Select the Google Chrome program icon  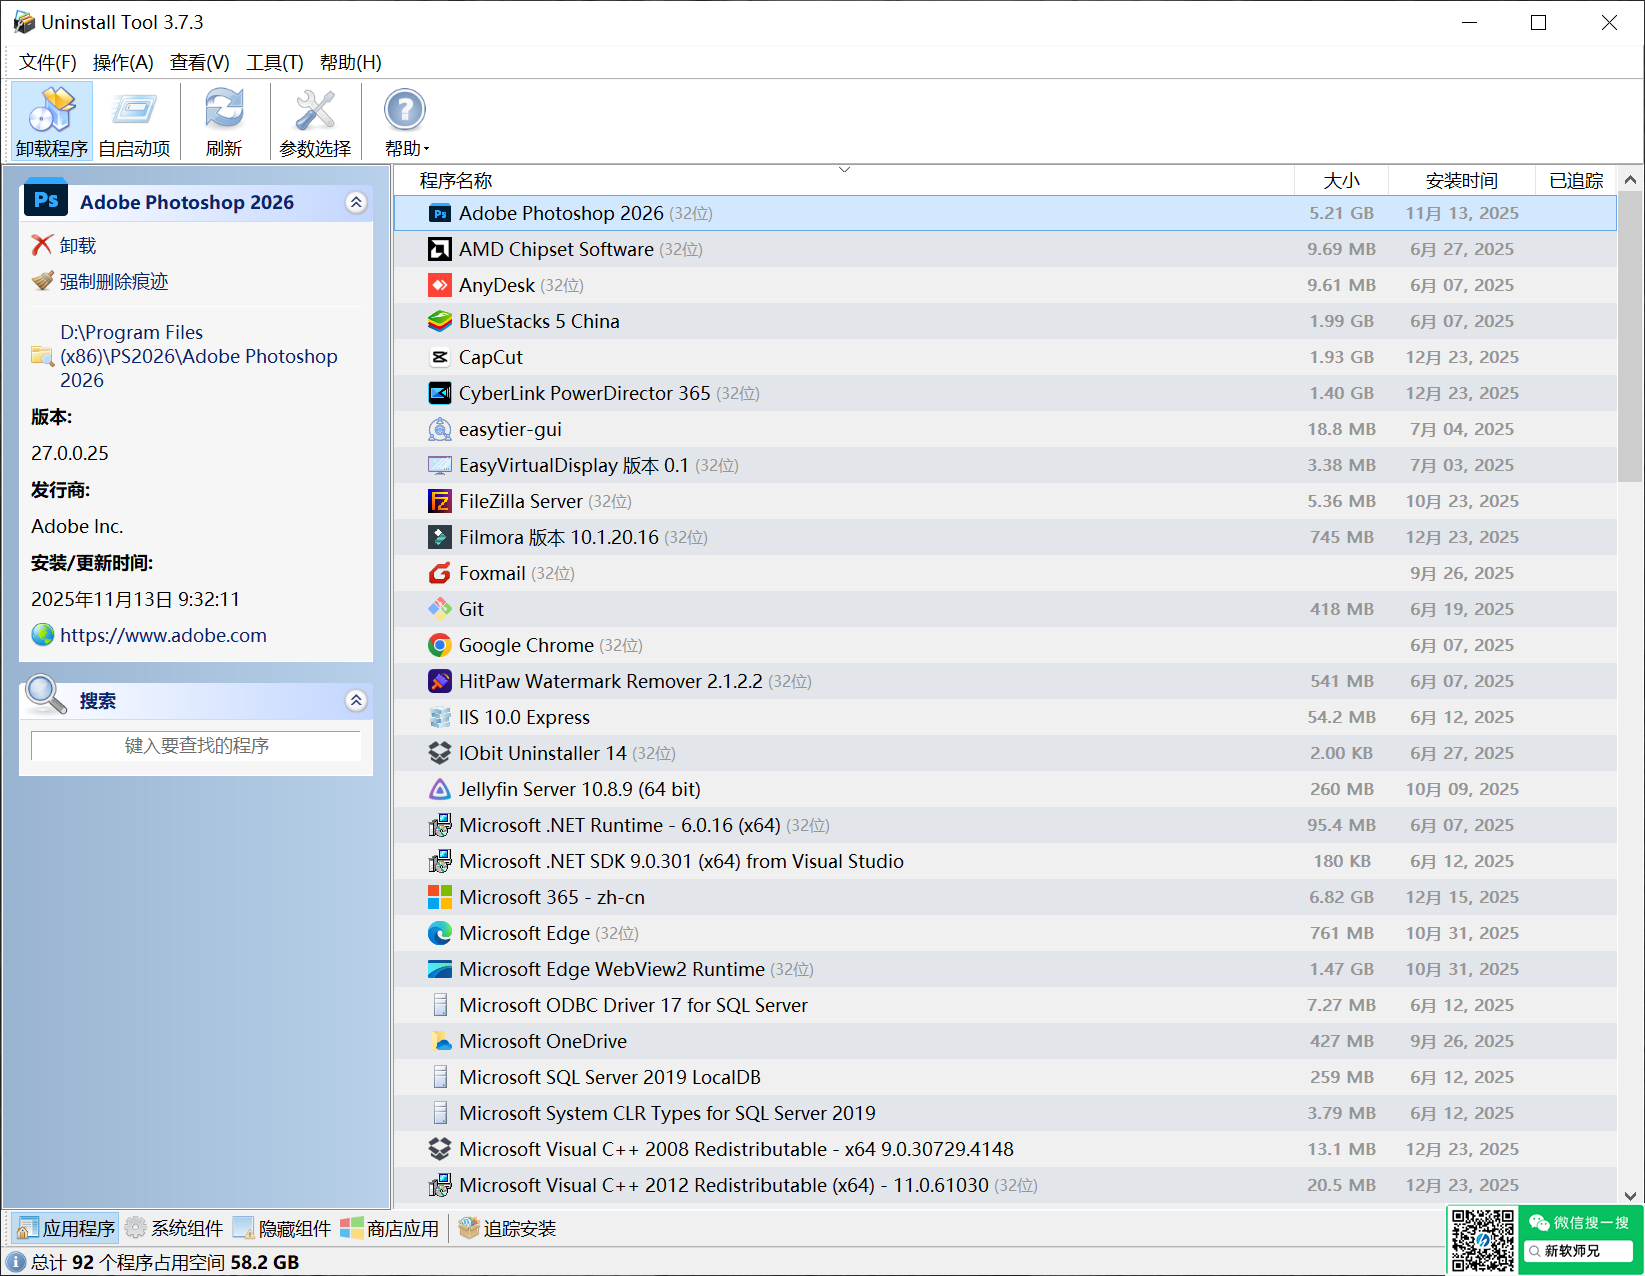tap(440, 645)
